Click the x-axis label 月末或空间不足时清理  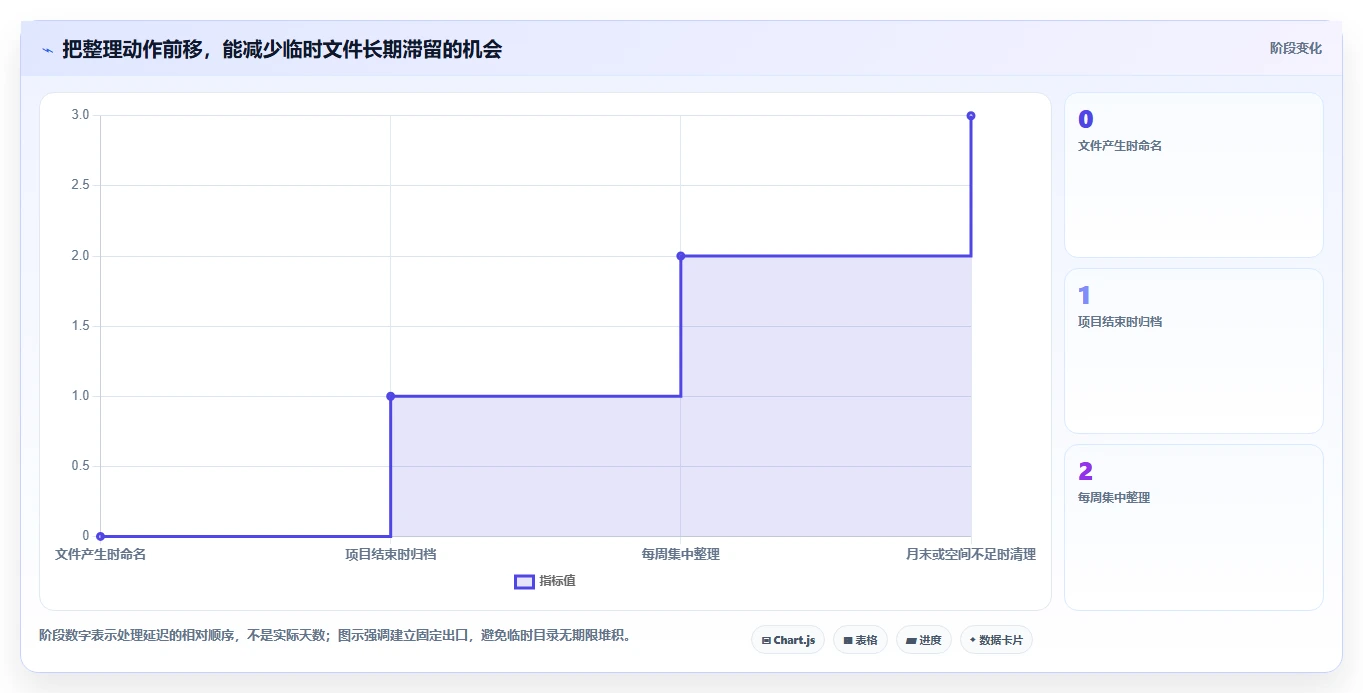(971, 554)
